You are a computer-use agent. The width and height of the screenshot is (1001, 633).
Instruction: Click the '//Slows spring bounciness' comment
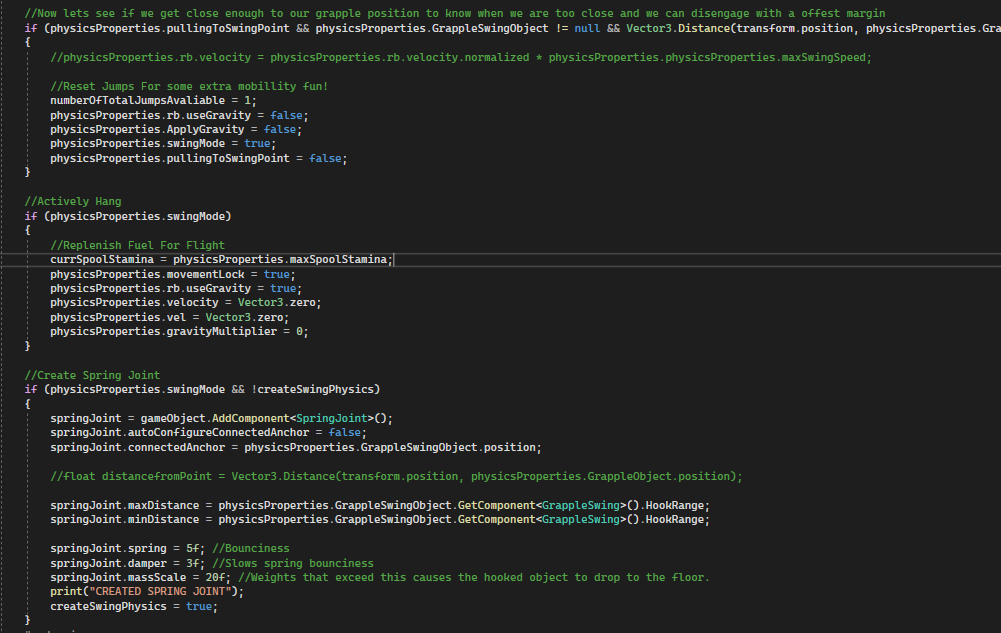pyautogui.click(x=293, y=563)
